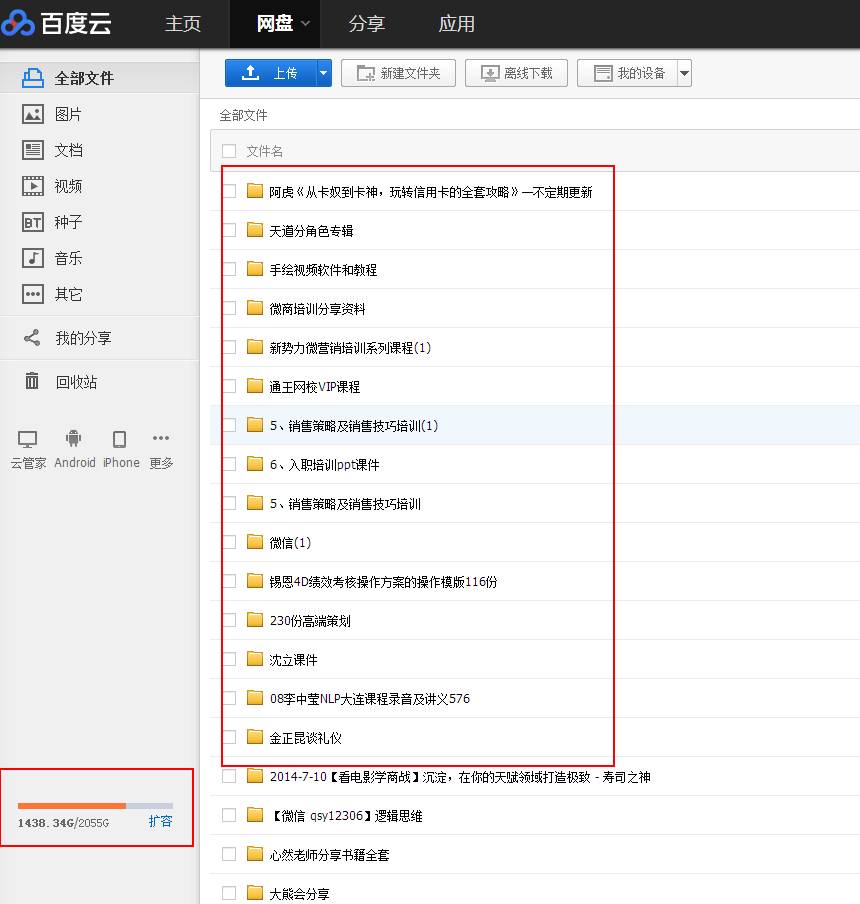Image resolution: width=860 pixels, height=904 pixels.
Task: Switch to the 分享 top navigation tab
Action: [367, 23]
